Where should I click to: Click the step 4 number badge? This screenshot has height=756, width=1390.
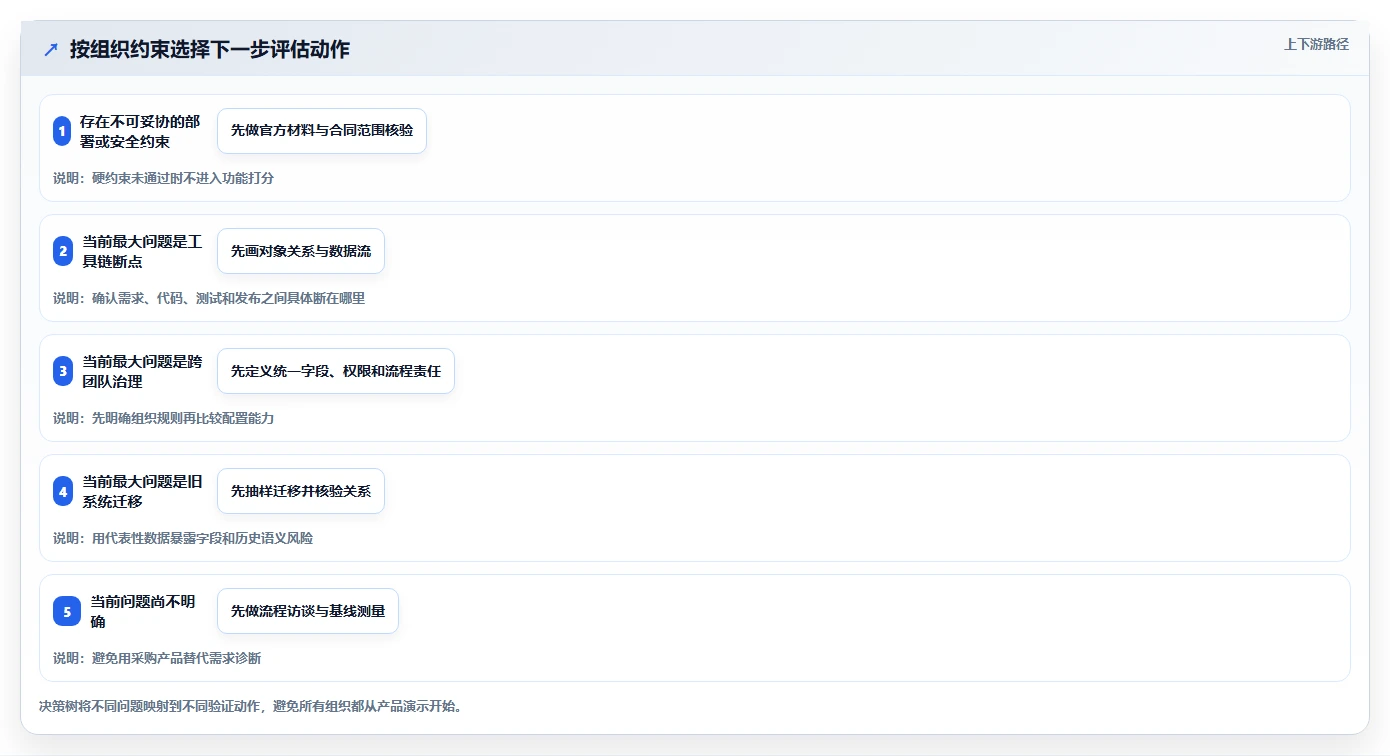click(63, 491)
